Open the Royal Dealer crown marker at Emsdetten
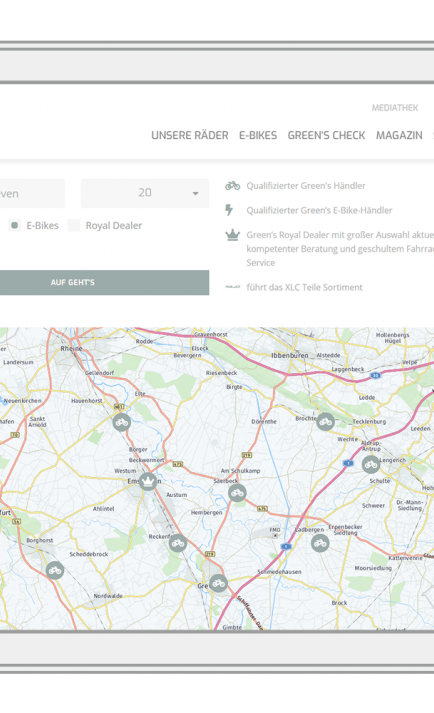434x713 pixels. (x=148, y=481)
